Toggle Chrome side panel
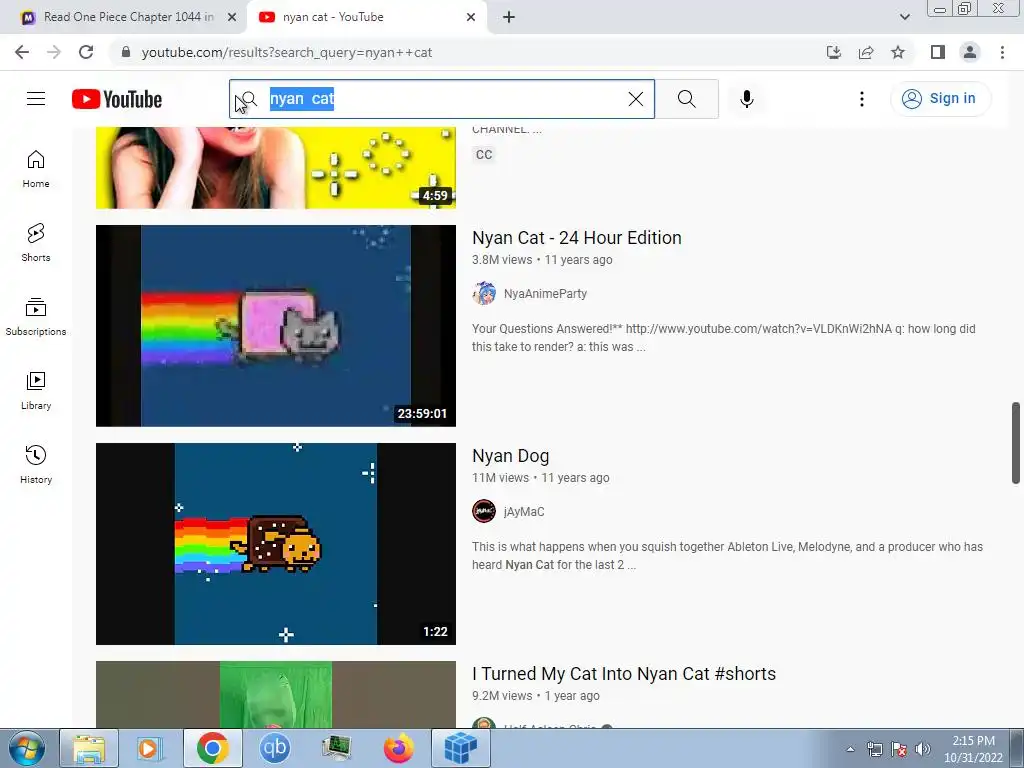Viewport: 1024px width, 768px height. (938, 52)
